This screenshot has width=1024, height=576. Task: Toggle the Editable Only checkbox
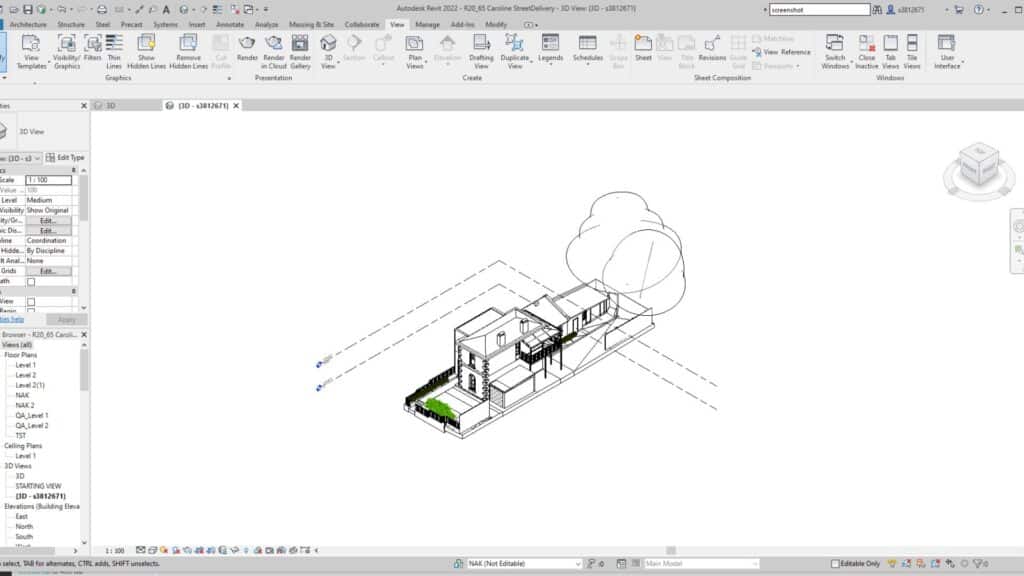click(x=835, y=564)
